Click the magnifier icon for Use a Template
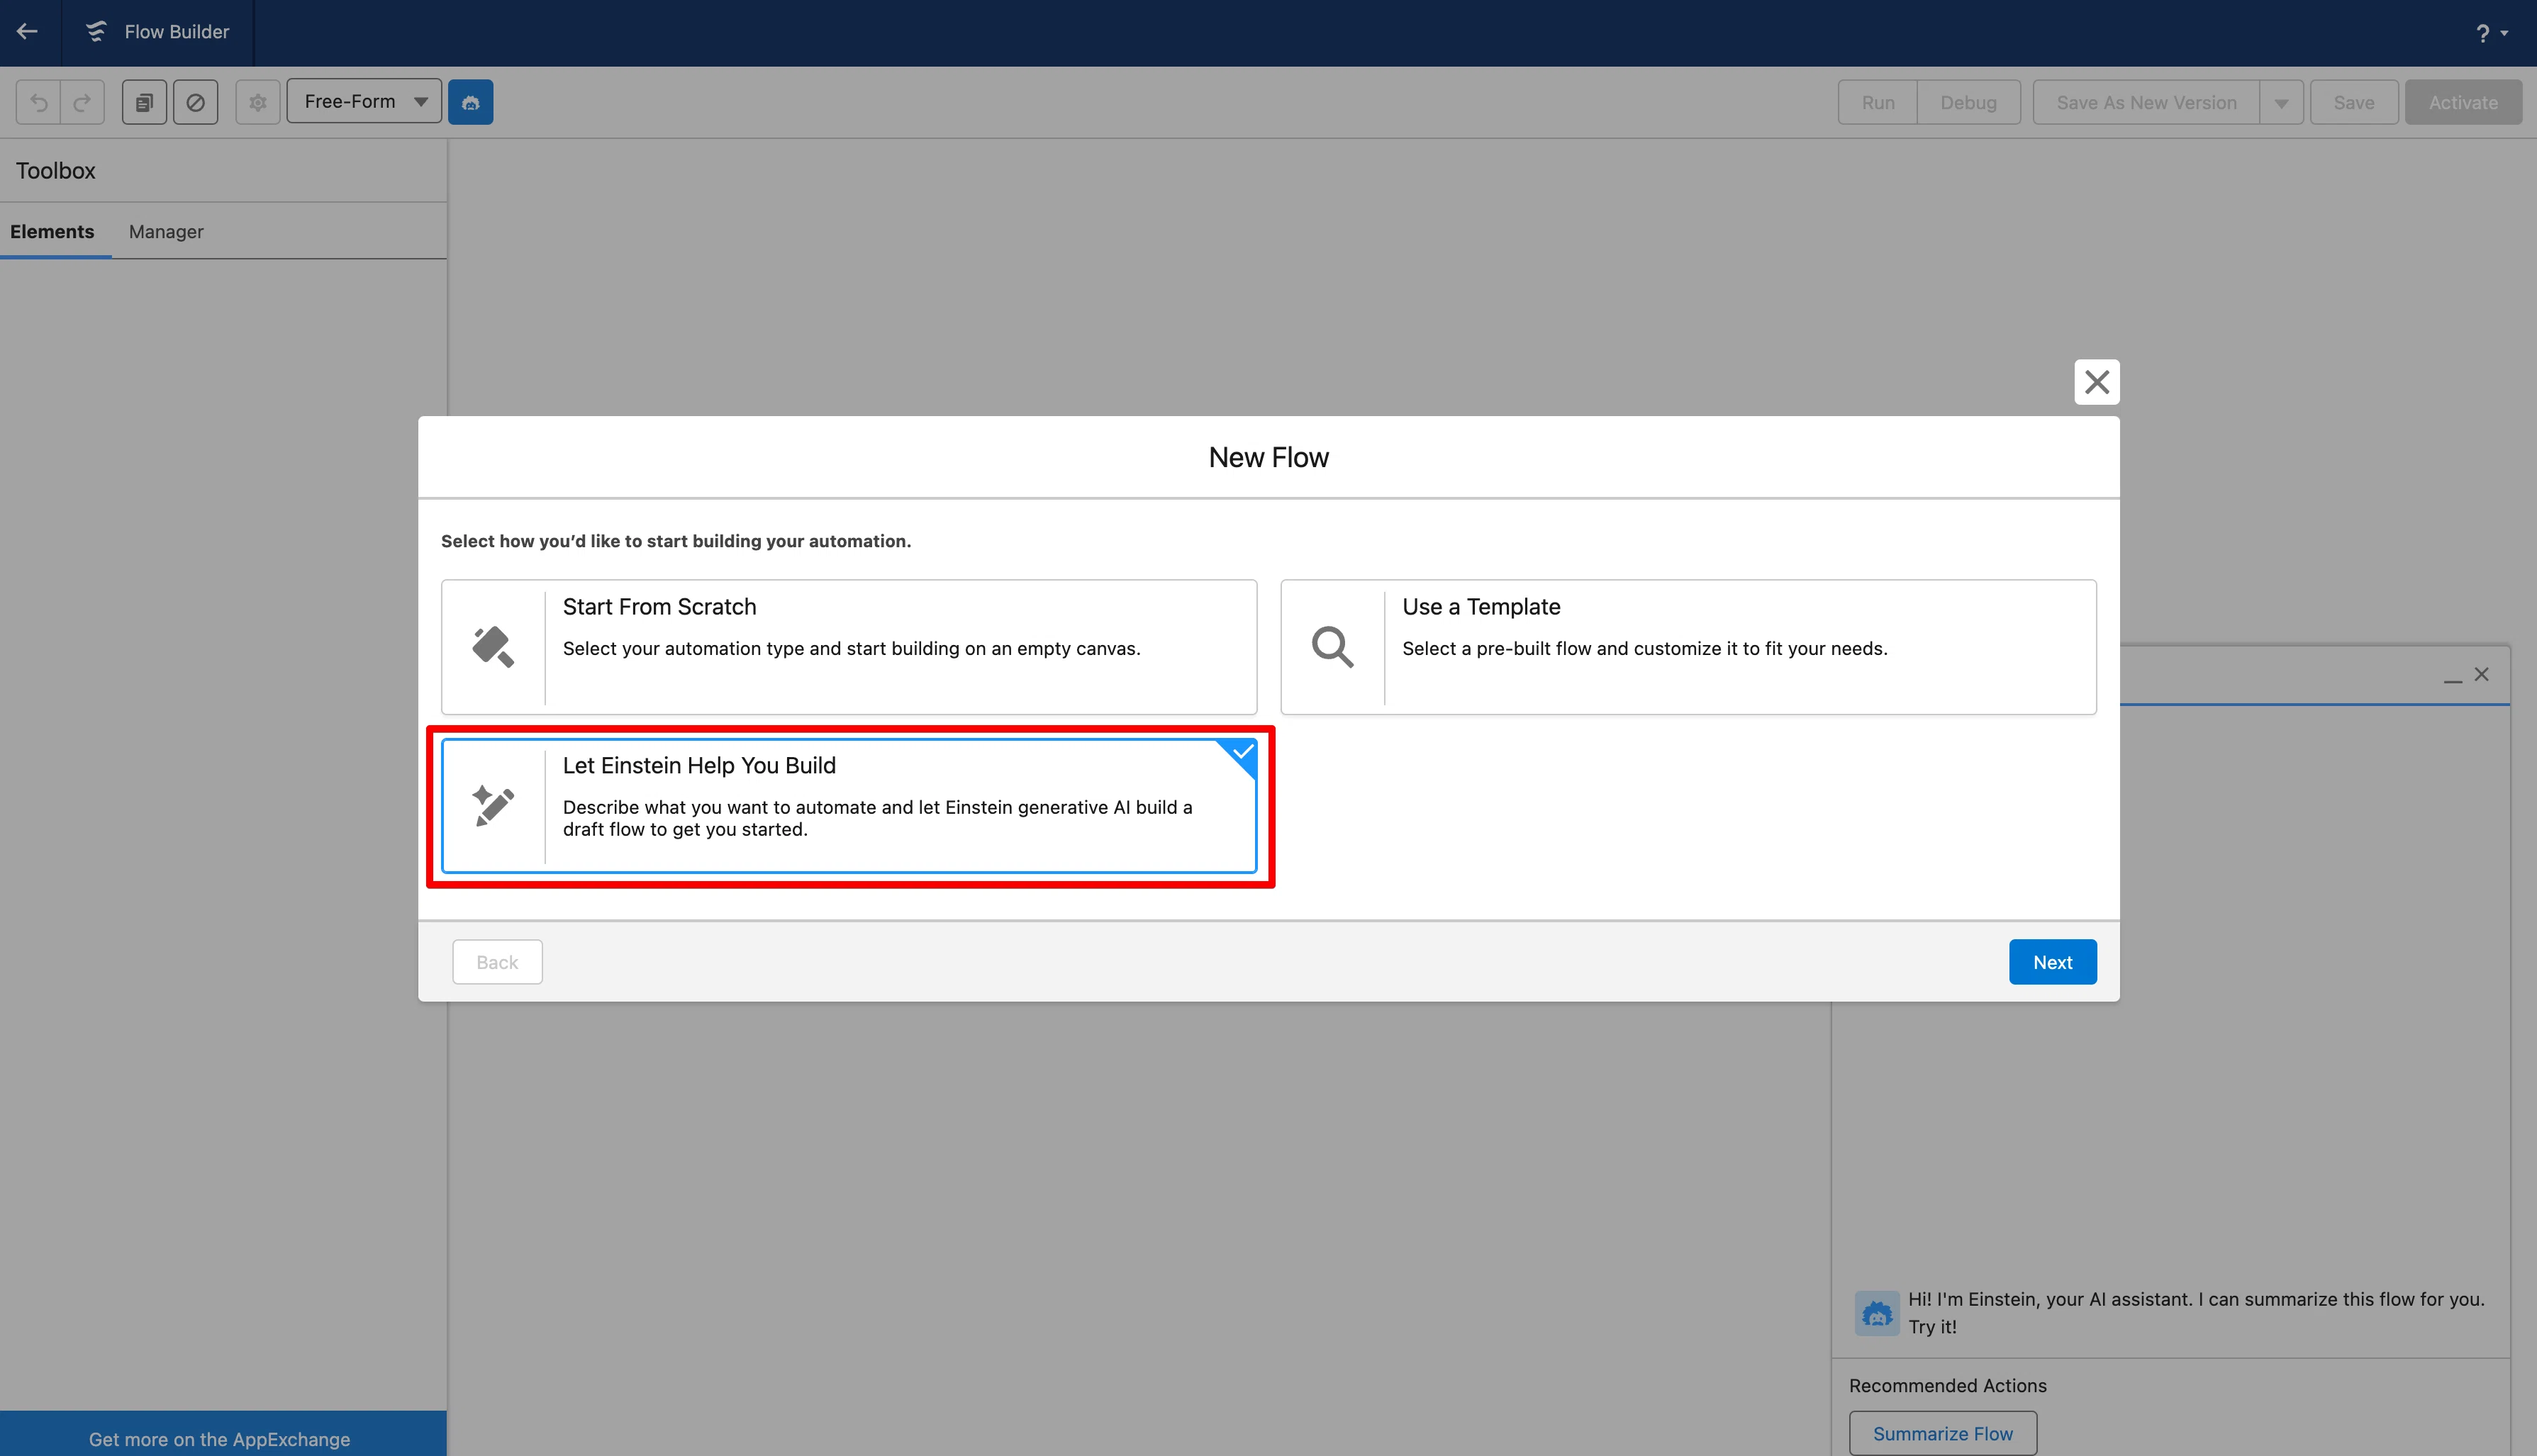The height and width of the screenshot is (1456, 2537). click(1333, 647)
